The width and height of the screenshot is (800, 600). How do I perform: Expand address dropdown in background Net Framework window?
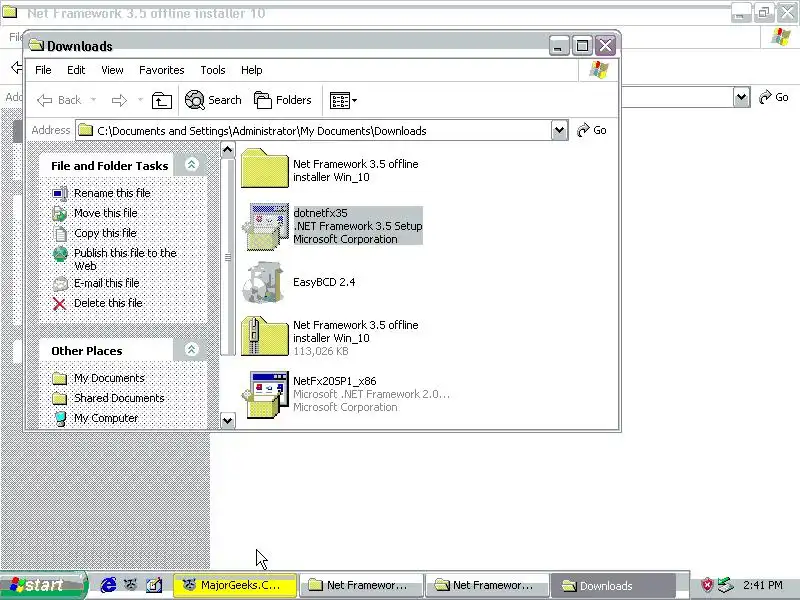742,97
